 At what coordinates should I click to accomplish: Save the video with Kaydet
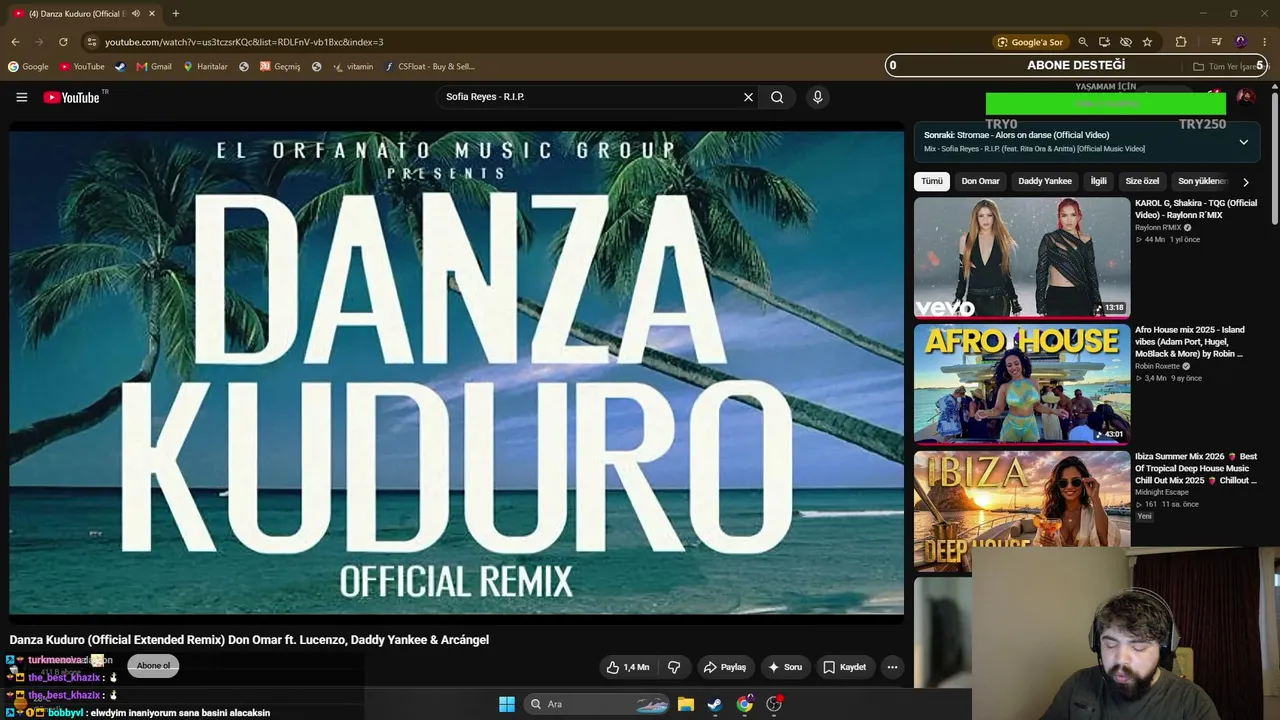click(844, 667)
